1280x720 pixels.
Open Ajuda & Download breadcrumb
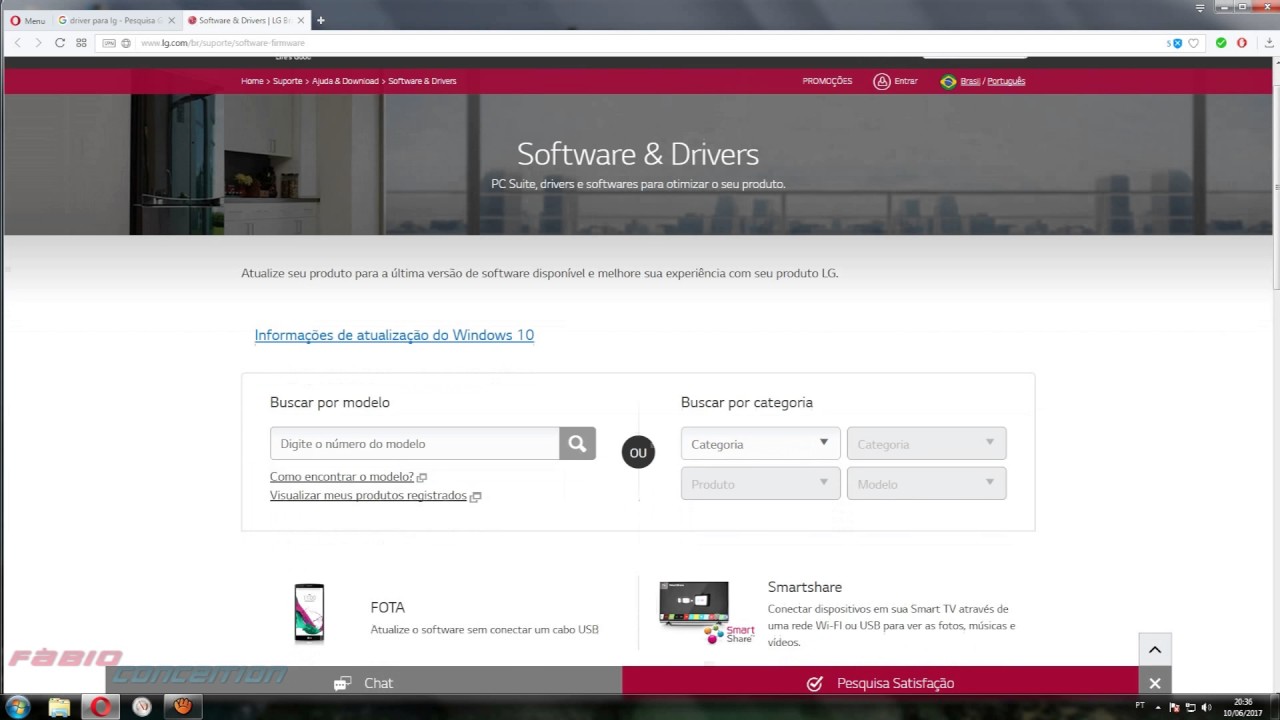[345, 81]
